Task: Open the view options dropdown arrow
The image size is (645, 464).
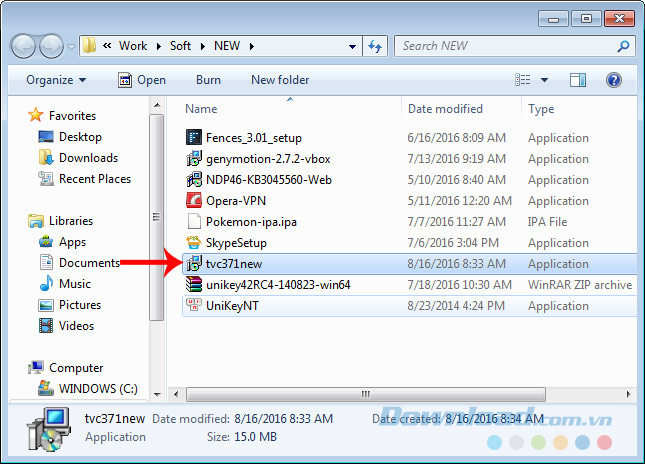Action: 544,80
